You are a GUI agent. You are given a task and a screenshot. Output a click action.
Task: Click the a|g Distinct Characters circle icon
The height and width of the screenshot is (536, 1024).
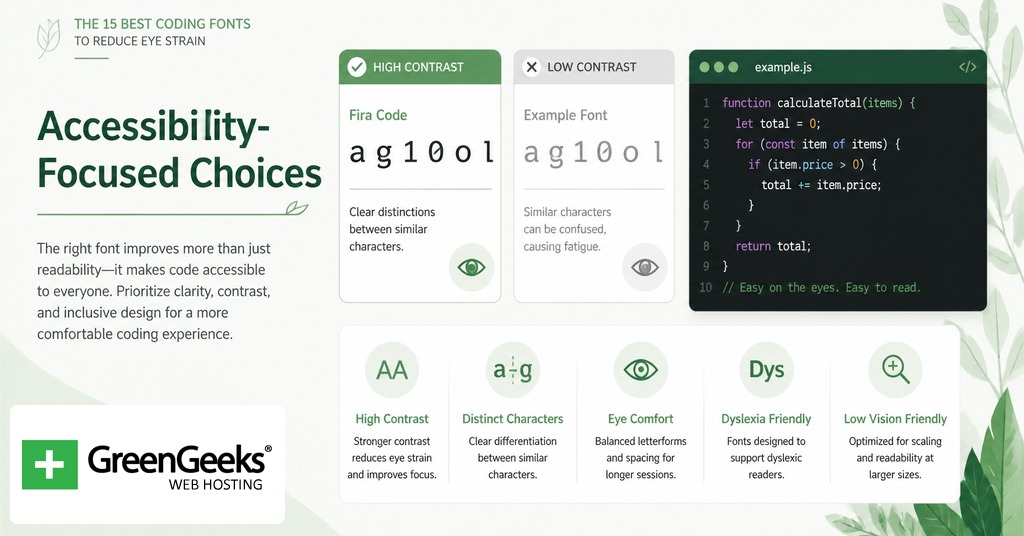[513, 370]
